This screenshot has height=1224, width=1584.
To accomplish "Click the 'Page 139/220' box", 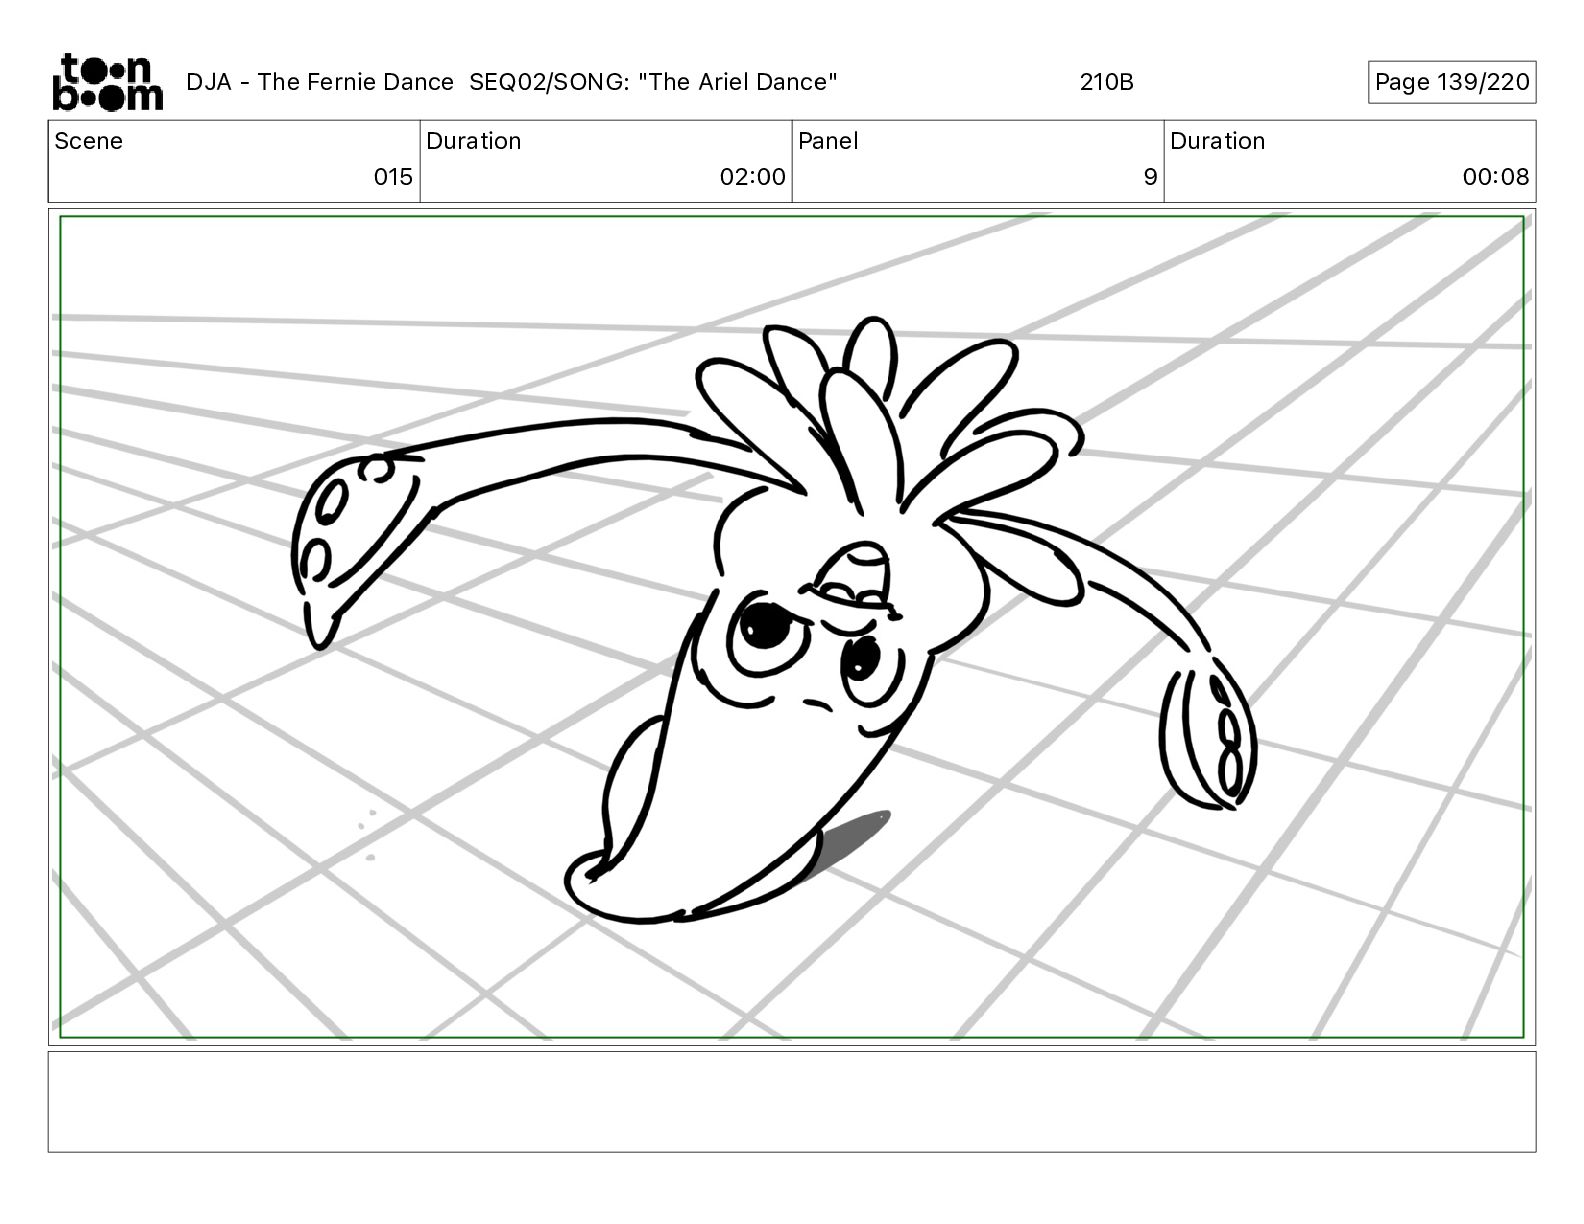I will coord(1452,82).
